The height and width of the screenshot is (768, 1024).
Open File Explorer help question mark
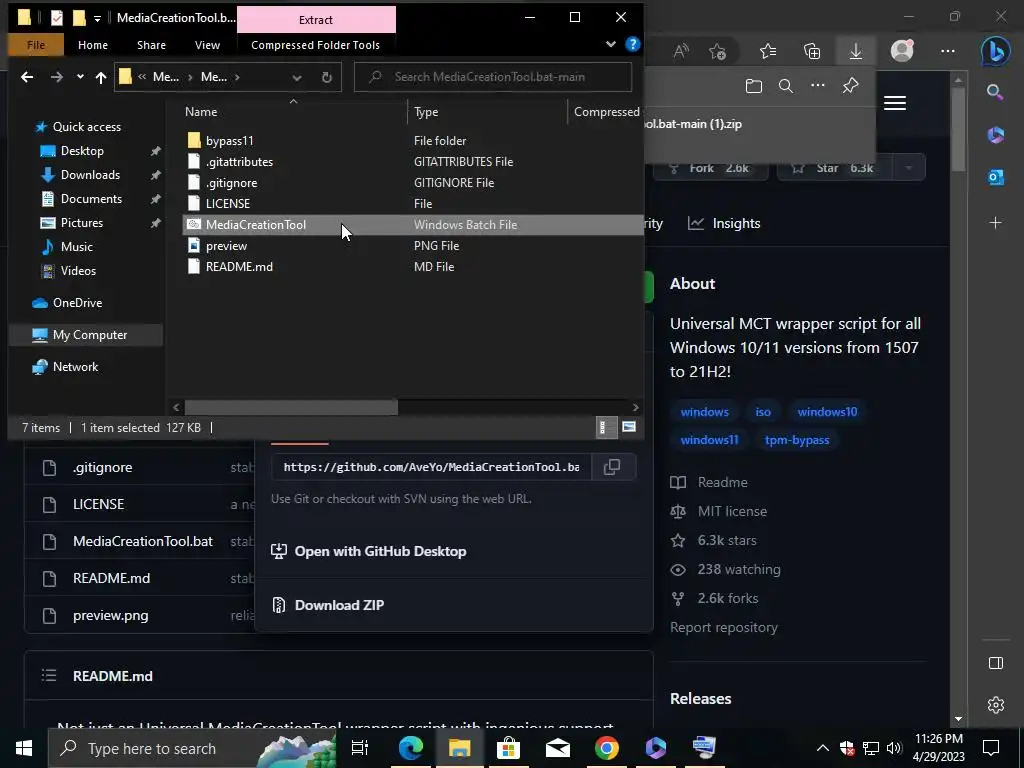(x=632, y=44)
